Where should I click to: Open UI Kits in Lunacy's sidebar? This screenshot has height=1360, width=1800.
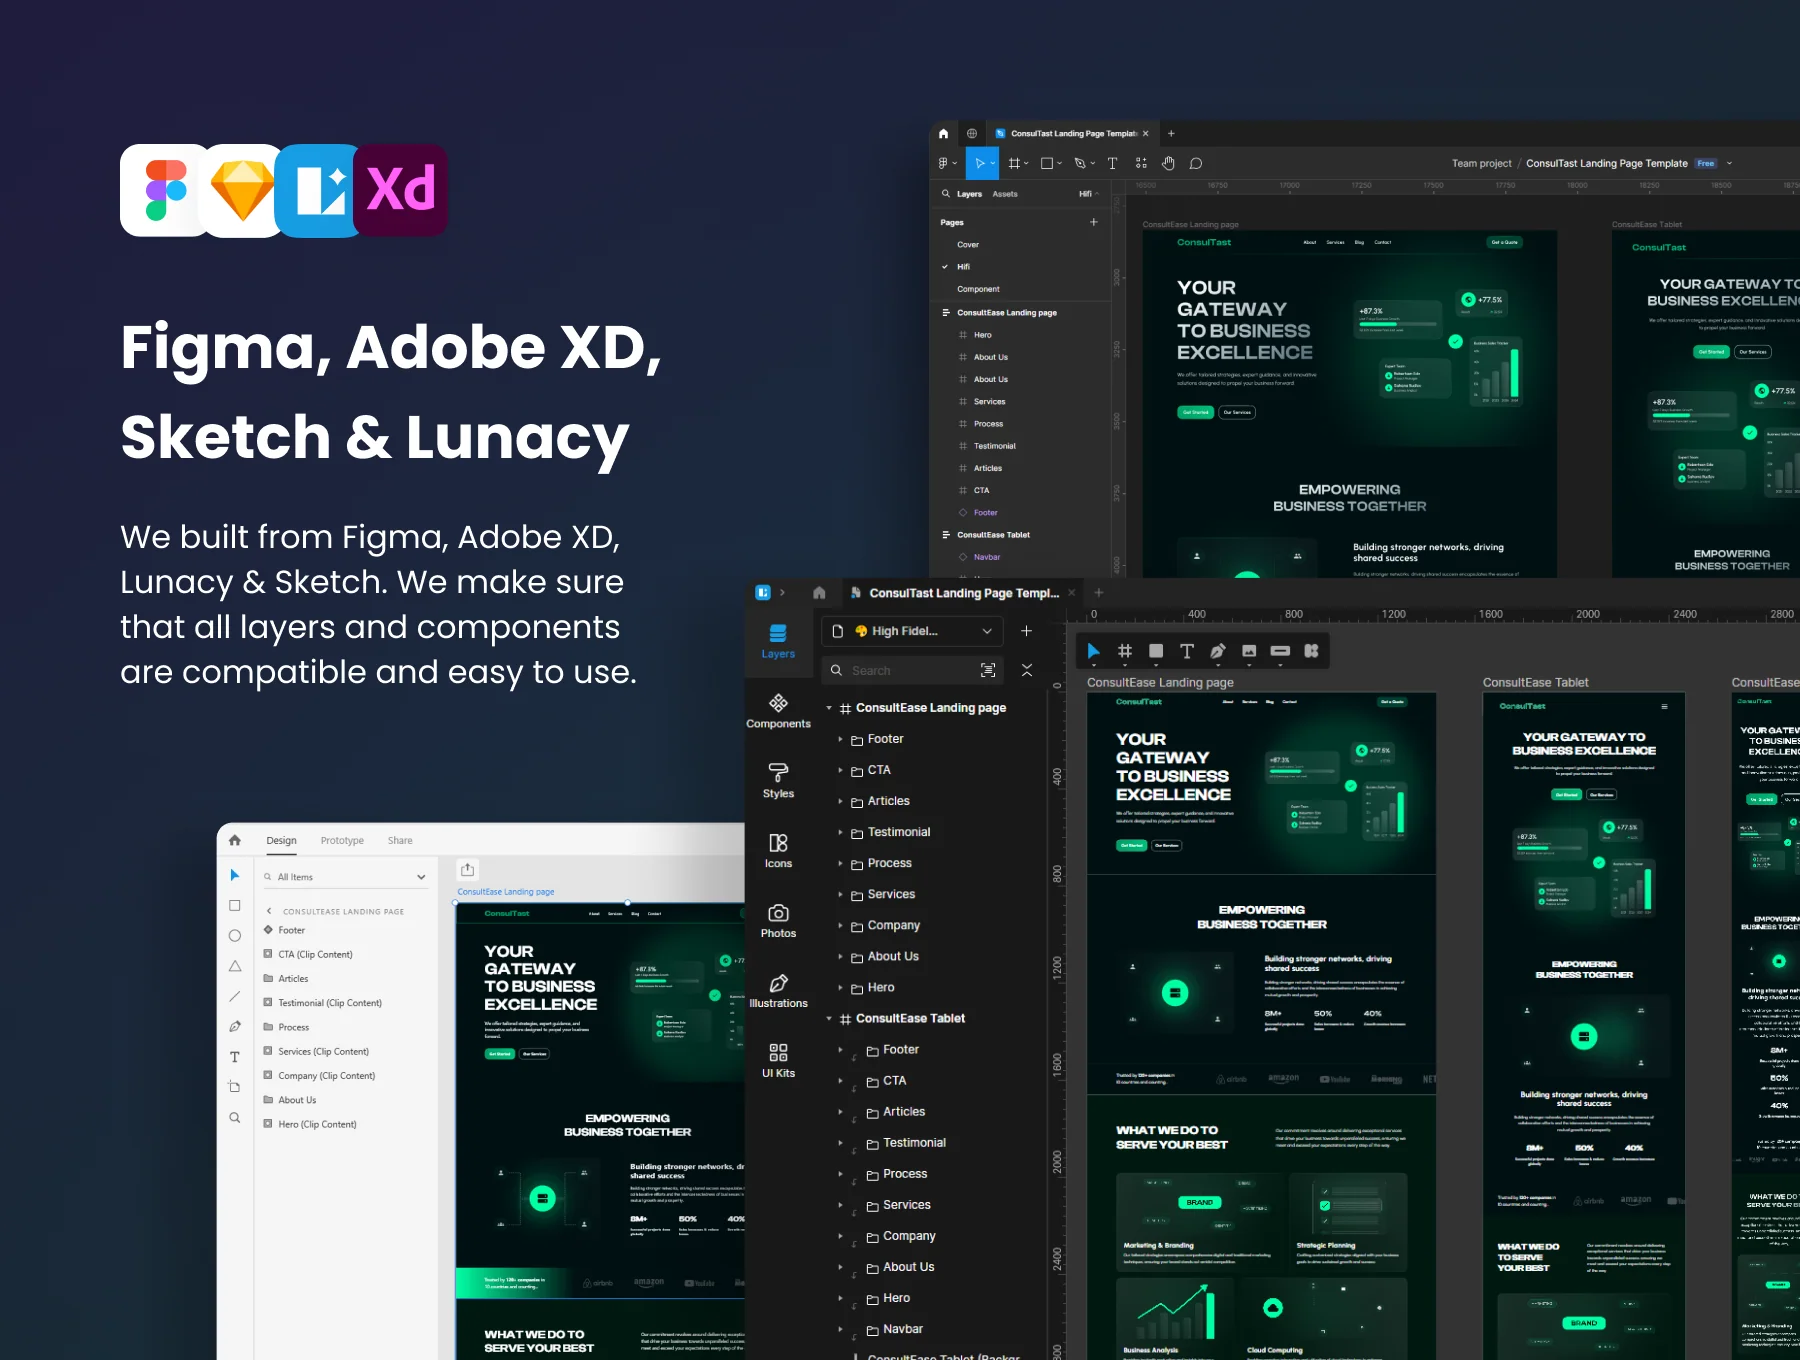tap(778, 1061)
